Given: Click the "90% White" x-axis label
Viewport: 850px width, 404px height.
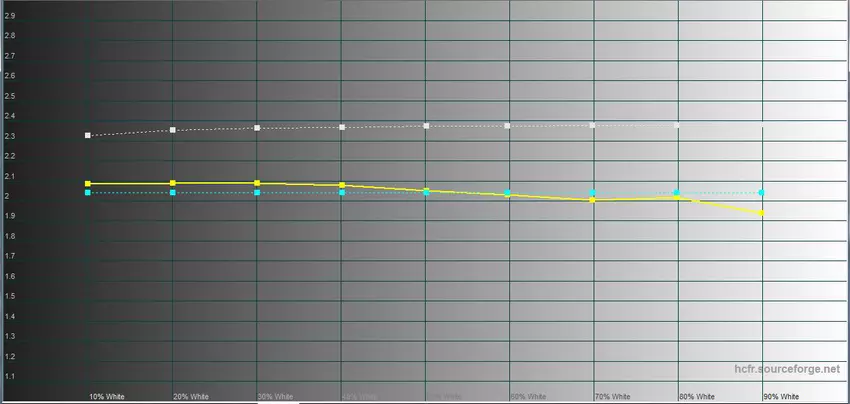Looking at the screenshot, I should pos(780,397).
